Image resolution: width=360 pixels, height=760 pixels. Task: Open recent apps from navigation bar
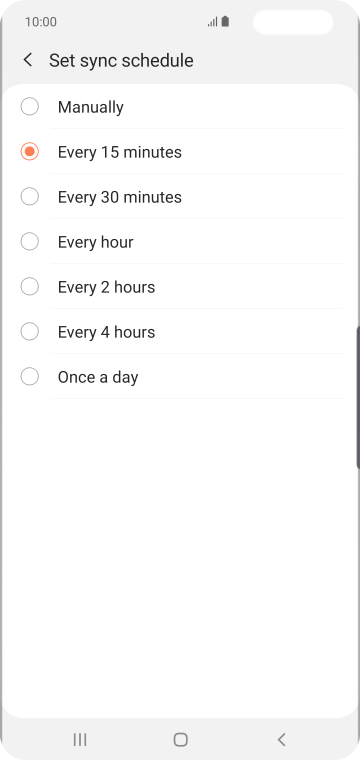point(80,739)
